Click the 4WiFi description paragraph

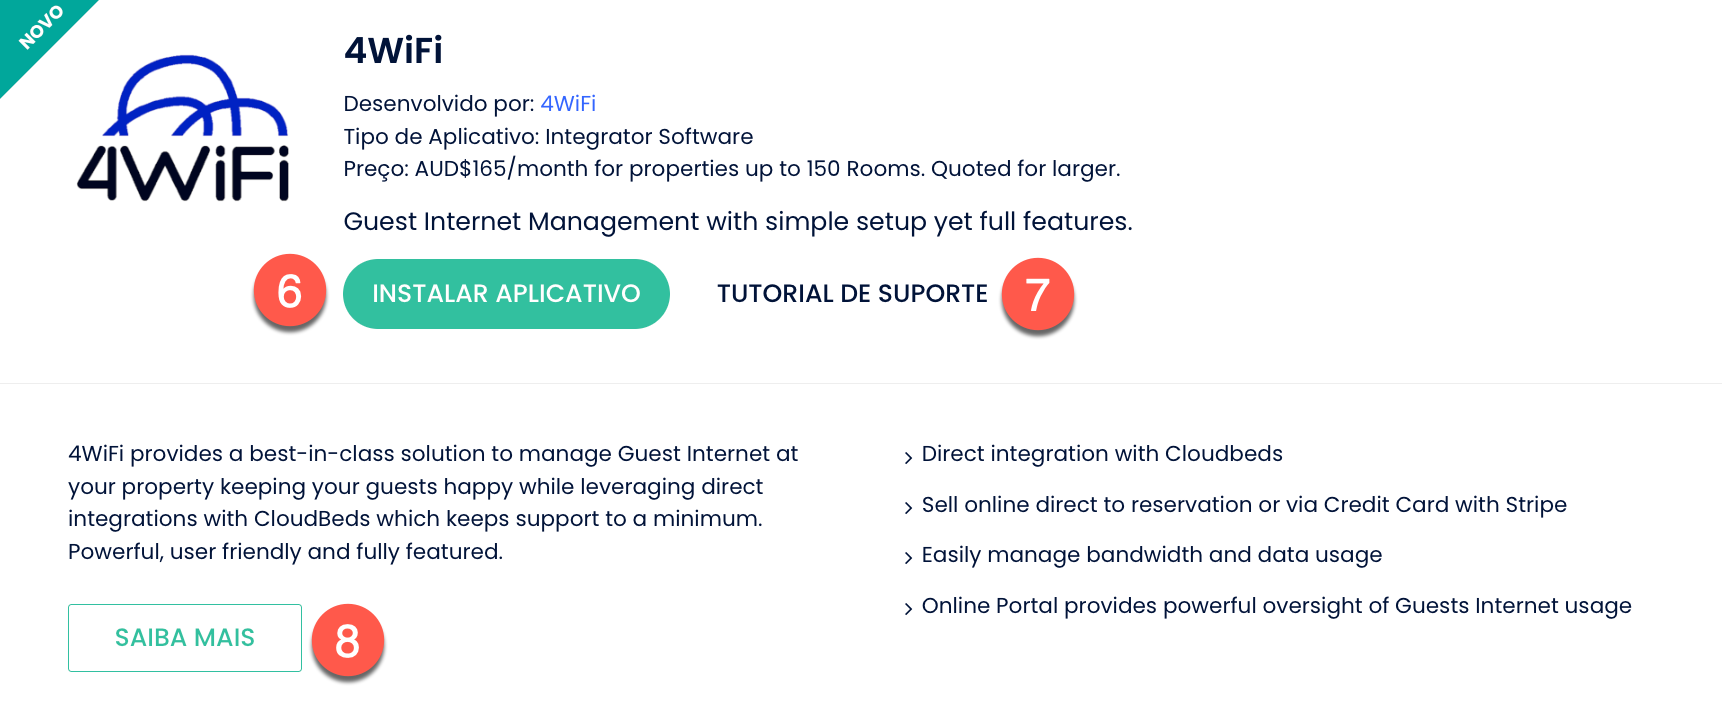click(x=433, y=503)
